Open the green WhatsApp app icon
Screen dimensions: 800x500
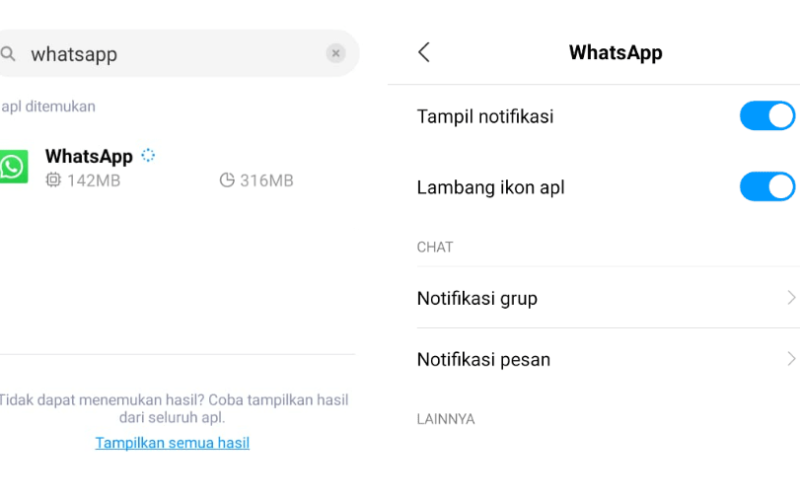click(13, 166)
